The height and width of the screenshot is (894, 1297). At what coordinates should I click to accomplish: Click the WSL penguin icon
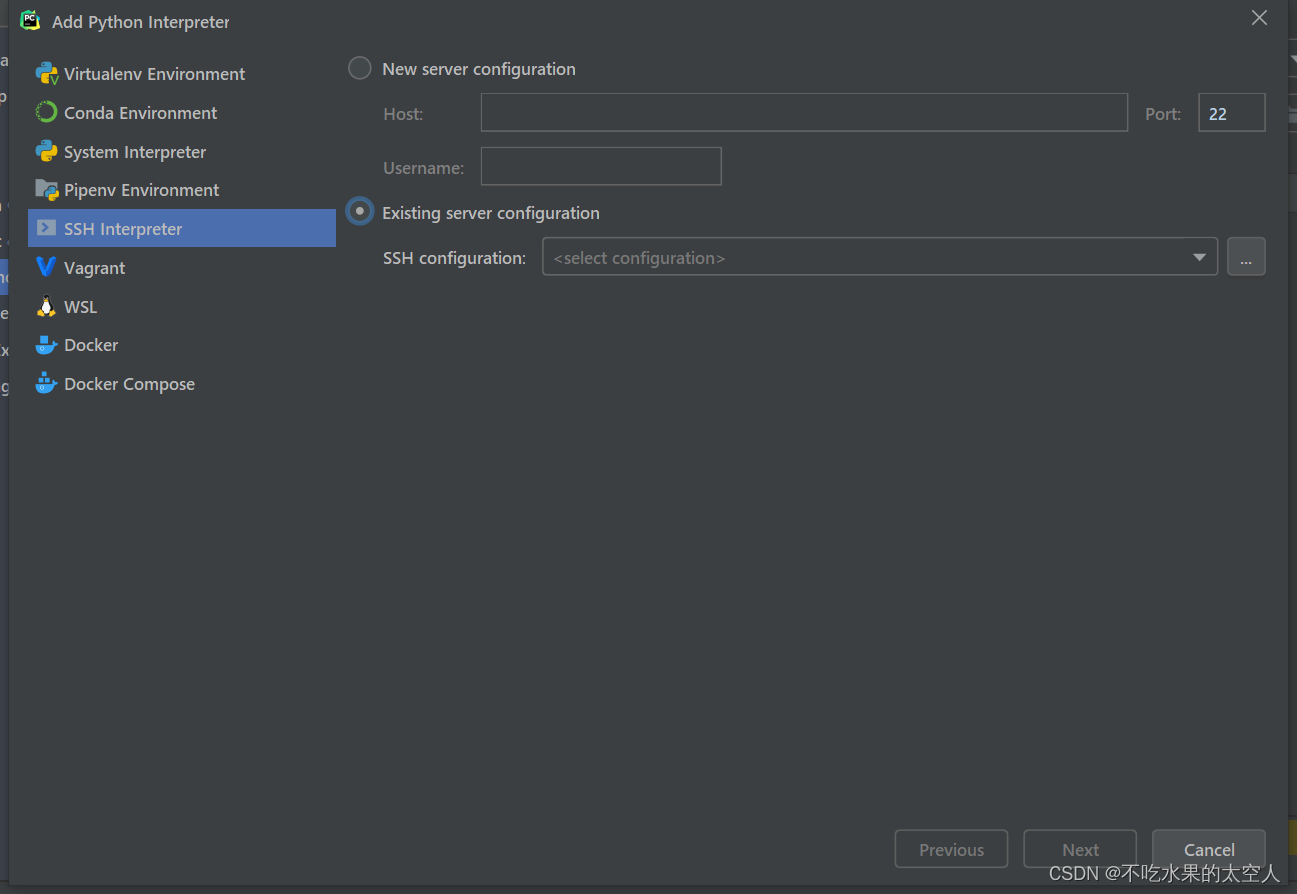(46, 306)
